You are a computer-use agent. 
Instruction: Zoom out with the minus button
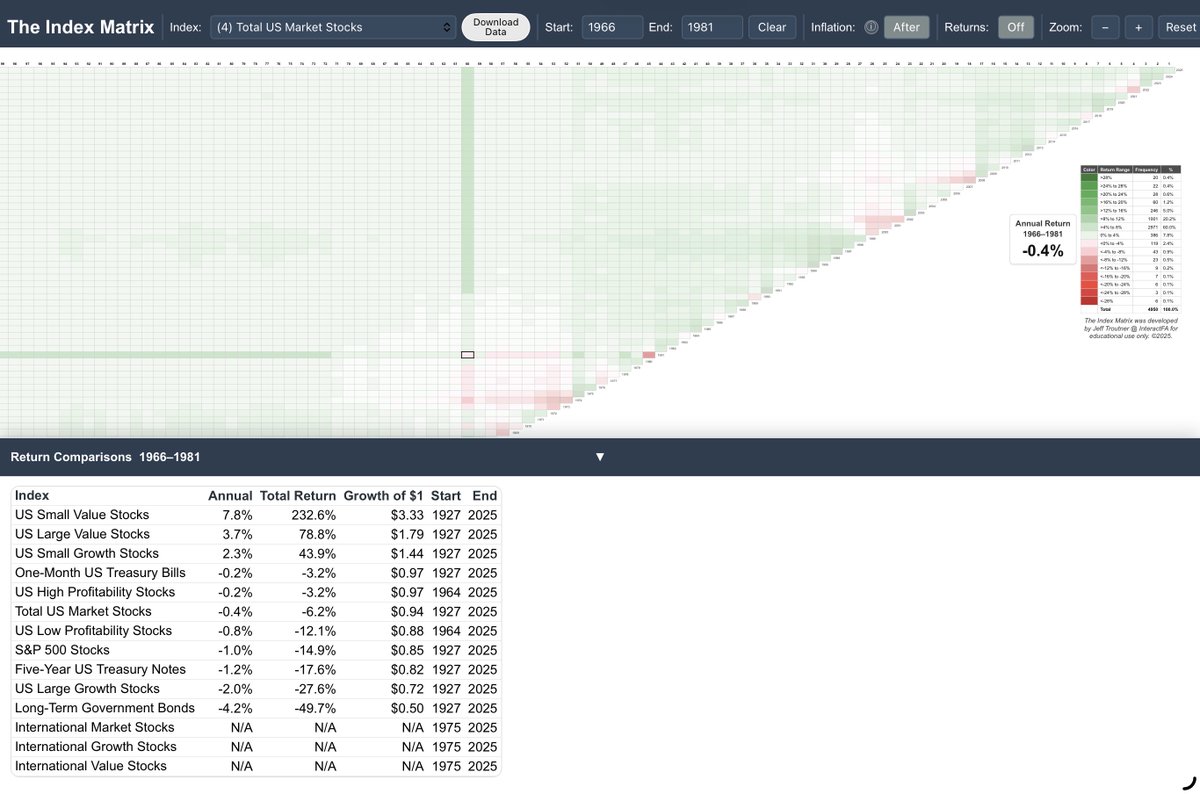pos(1104,27)
